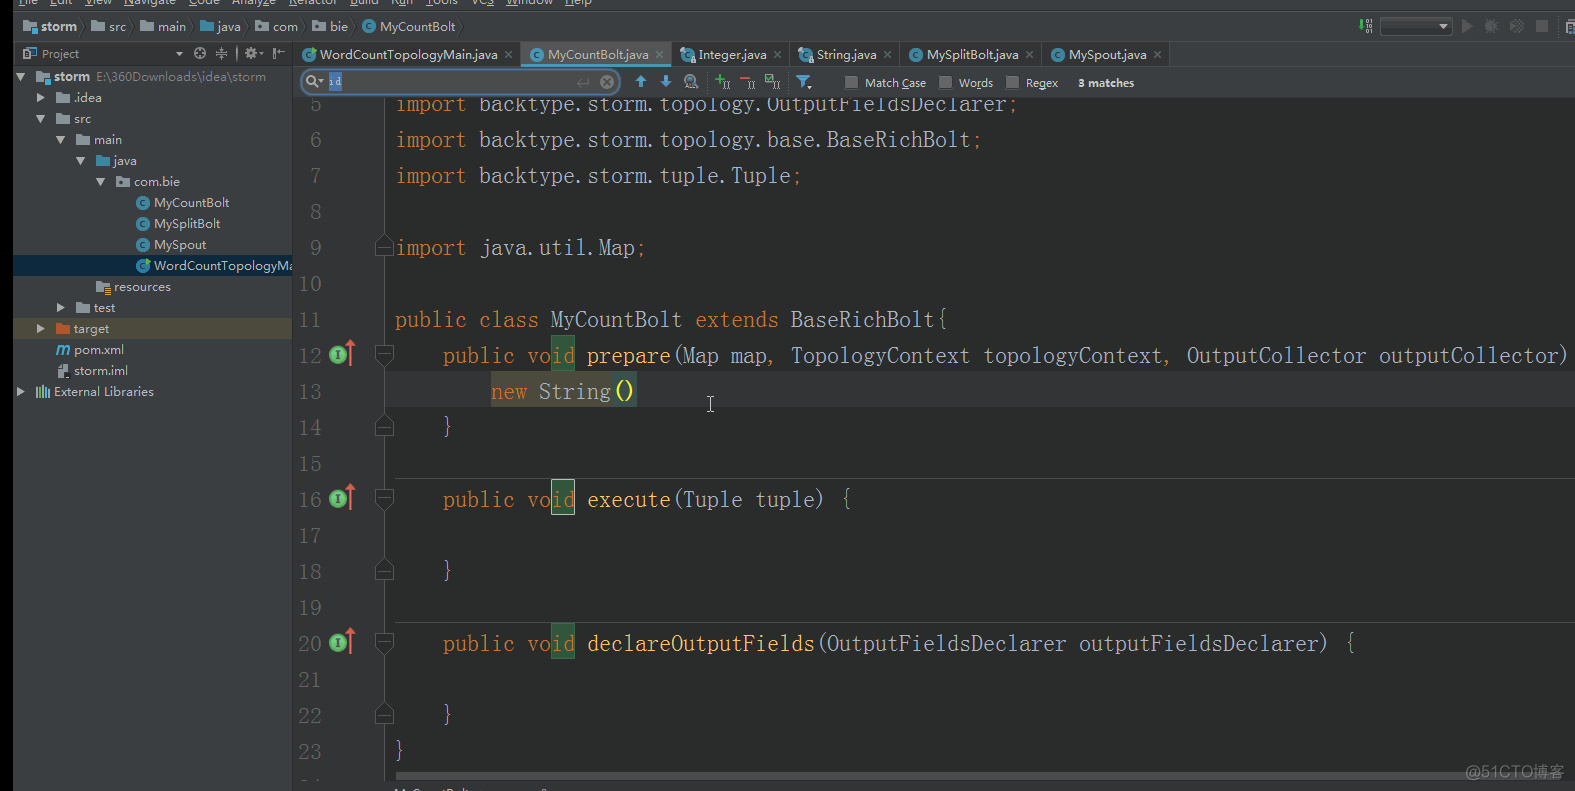Switch to WordCountTopologyMain.java tab
Screen dimensions: 1575x791
tap(408, 55)
